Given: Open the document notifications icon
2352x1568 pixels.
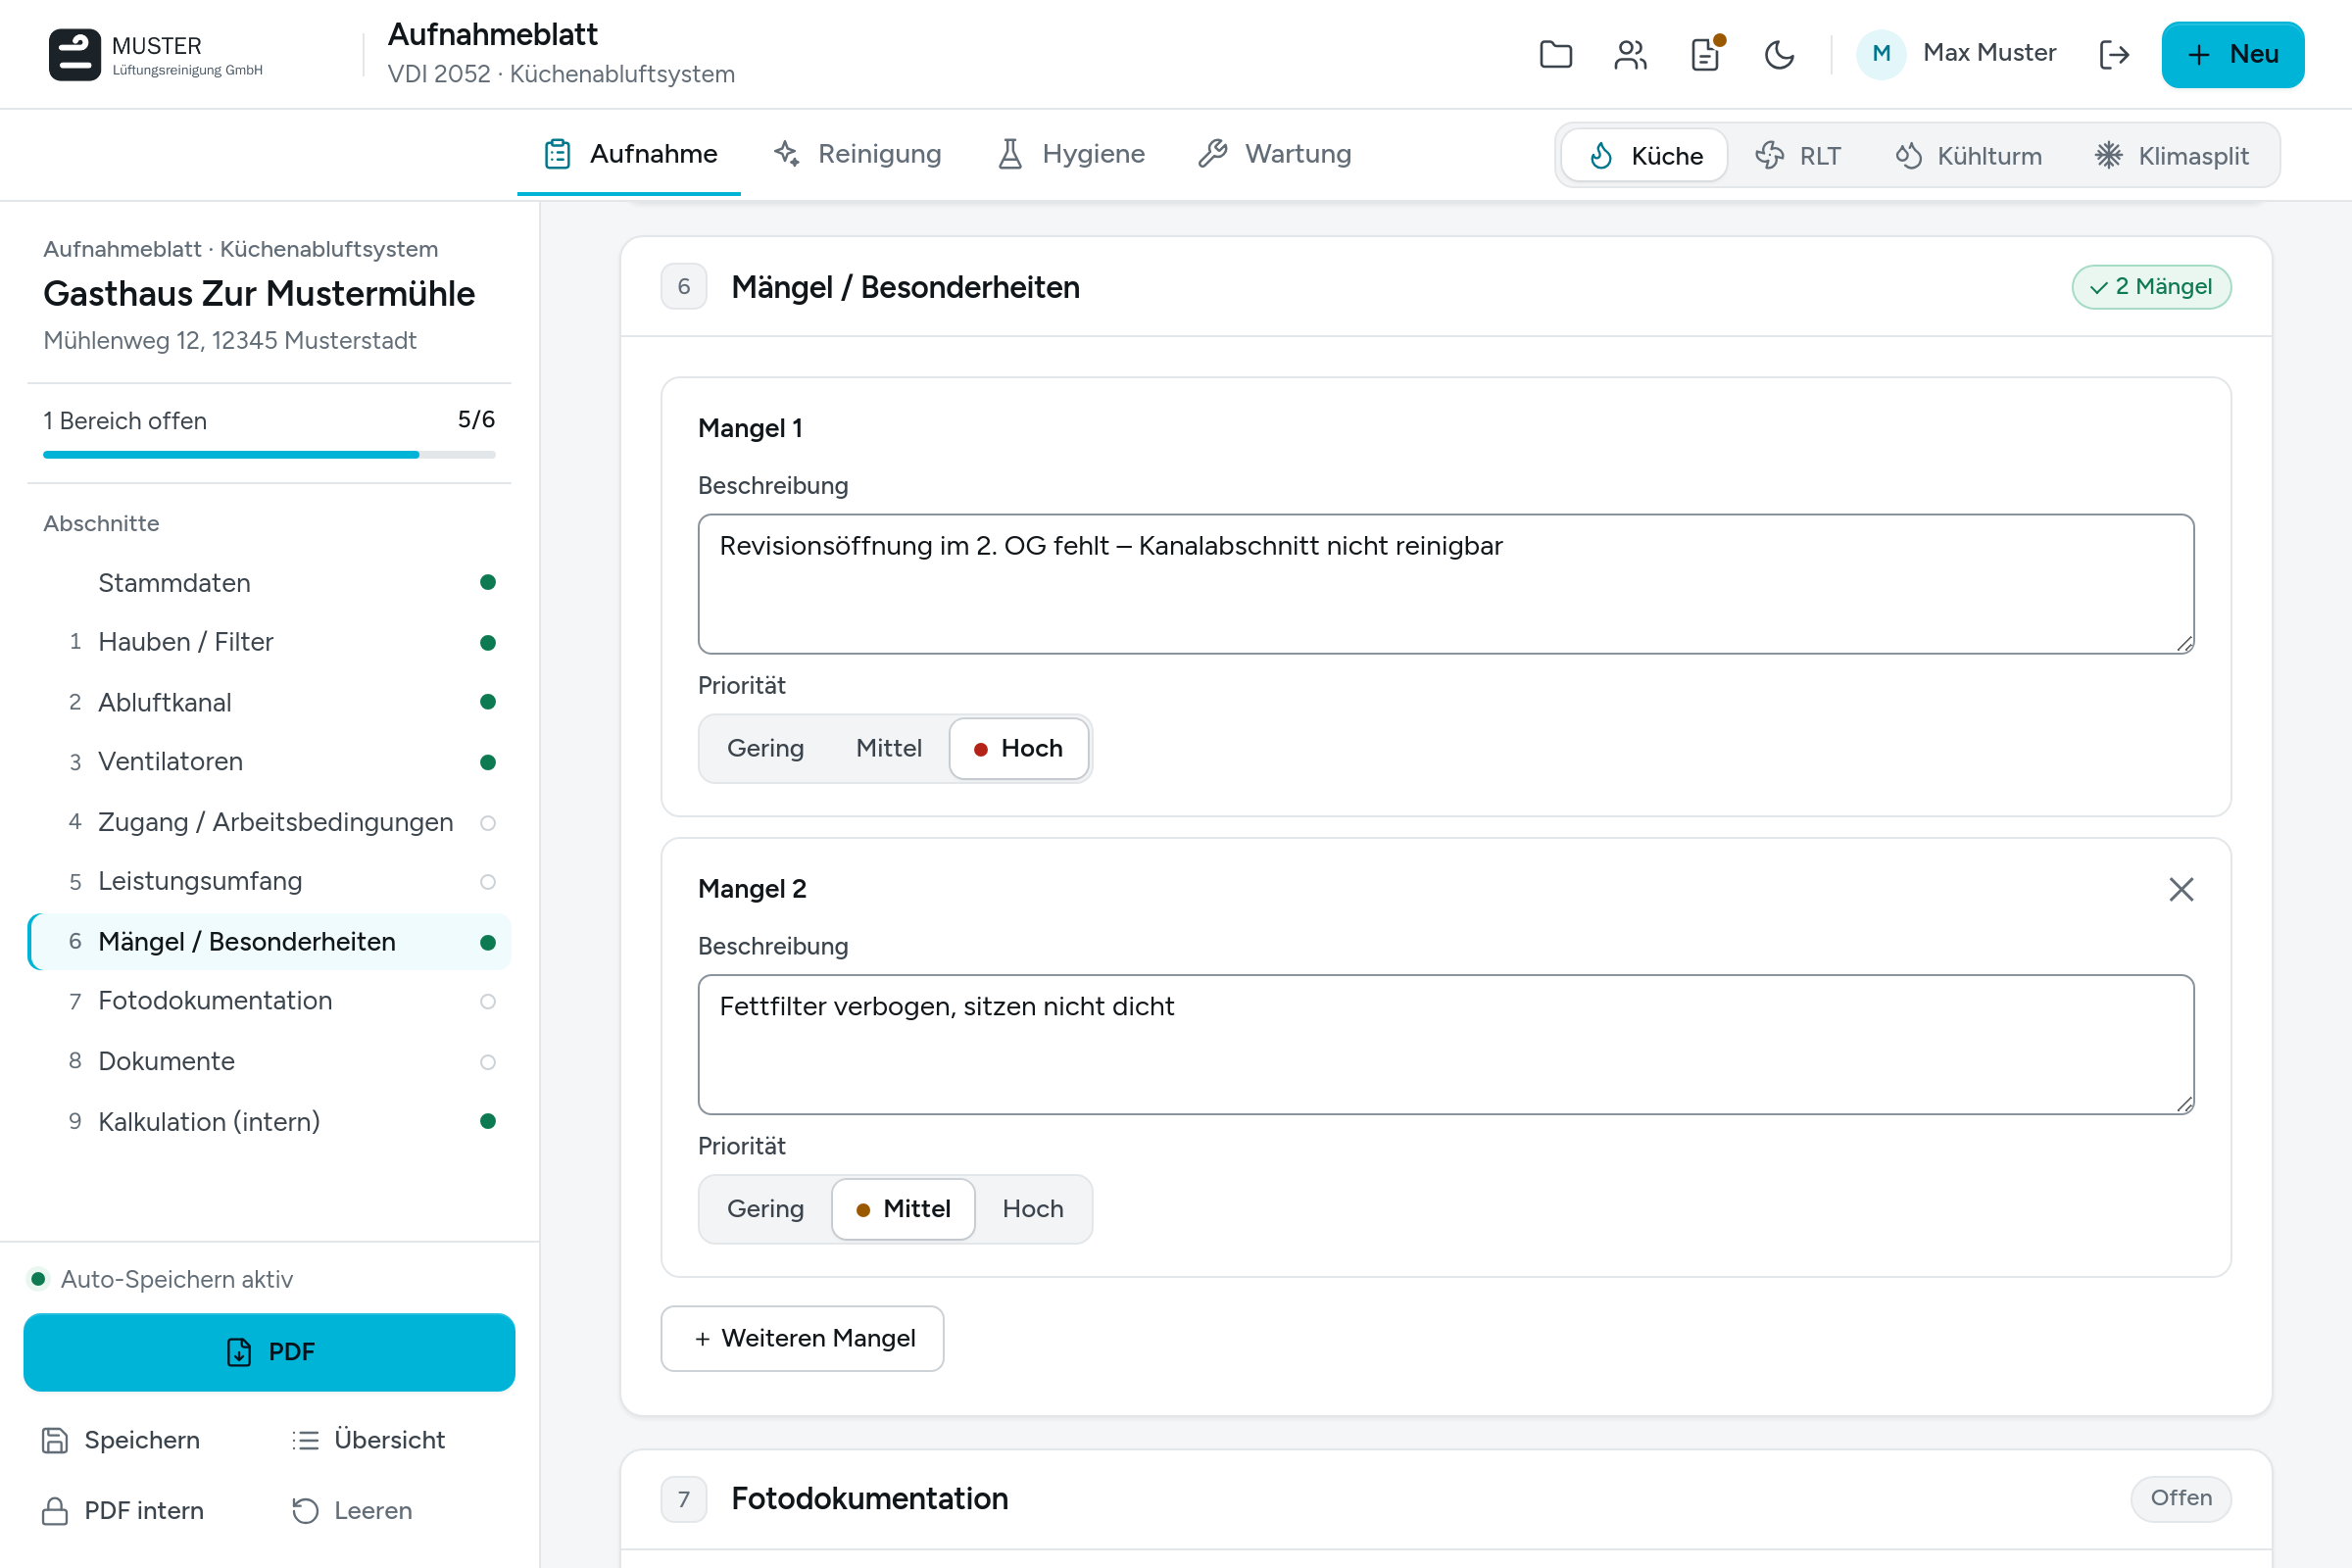Looking at the screenshot, I should tap(1705, 54).
